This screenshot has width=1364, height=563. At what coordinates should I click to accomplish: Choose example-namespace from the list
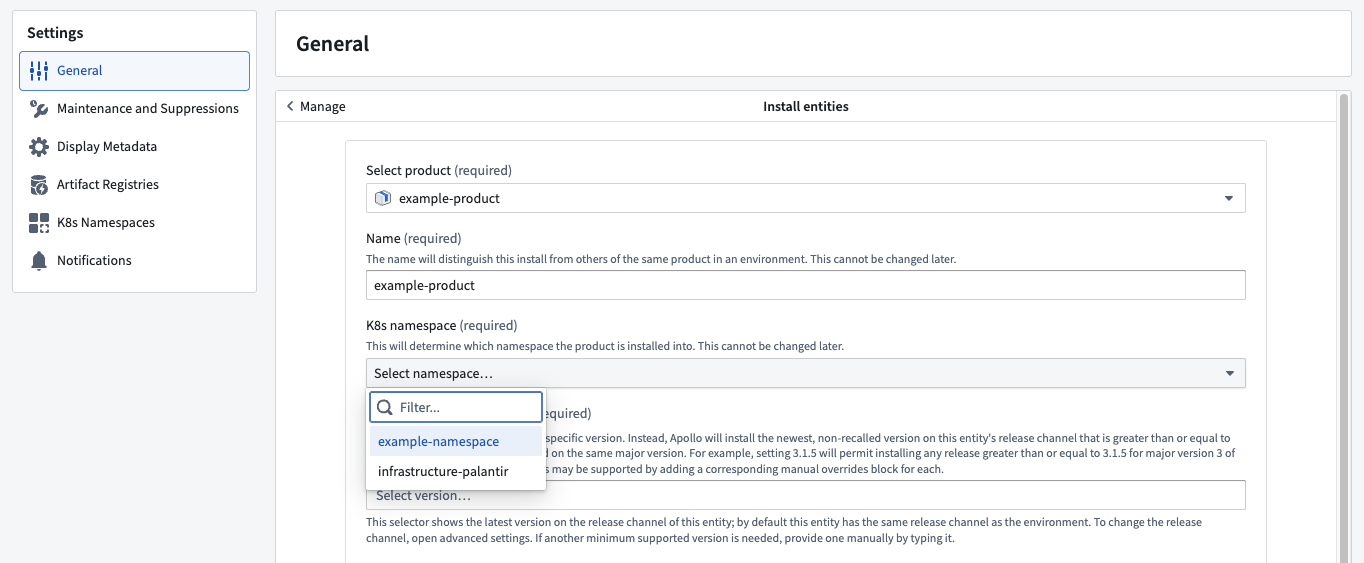click(x=456, y=441)
